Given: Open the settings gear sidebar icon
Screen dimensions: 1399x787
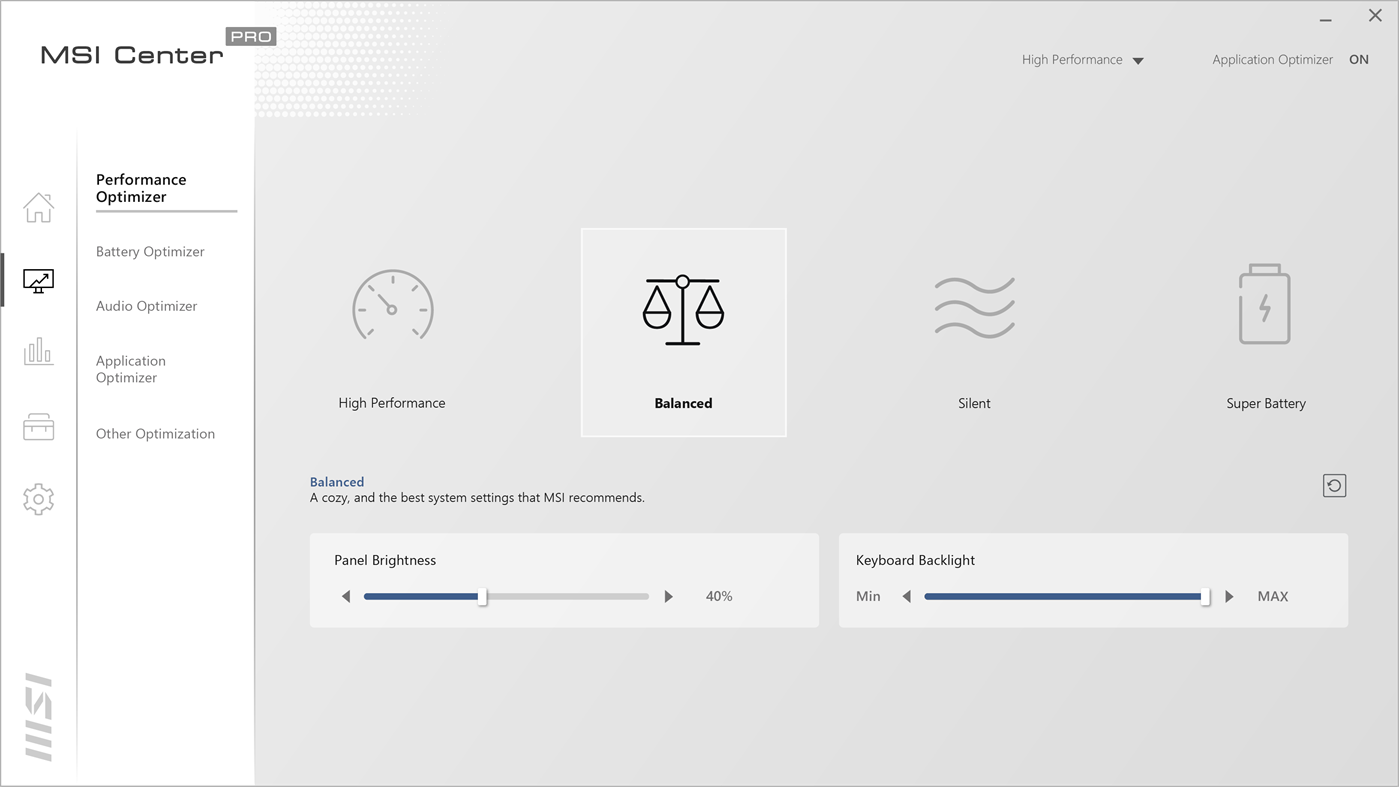Looking at the screenshot, I should (38, 499).
